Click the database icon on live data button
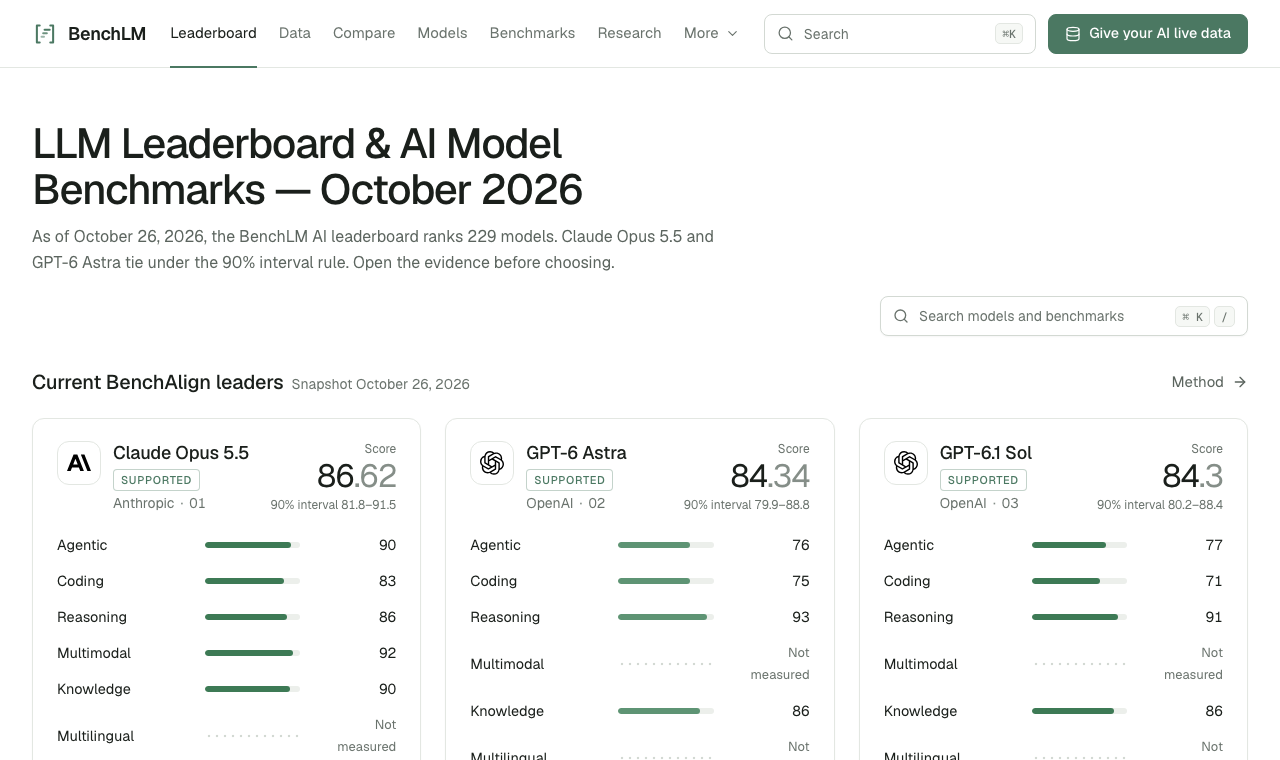Viewport: 1280px width, 760px height. click(x=1073, y=34)
